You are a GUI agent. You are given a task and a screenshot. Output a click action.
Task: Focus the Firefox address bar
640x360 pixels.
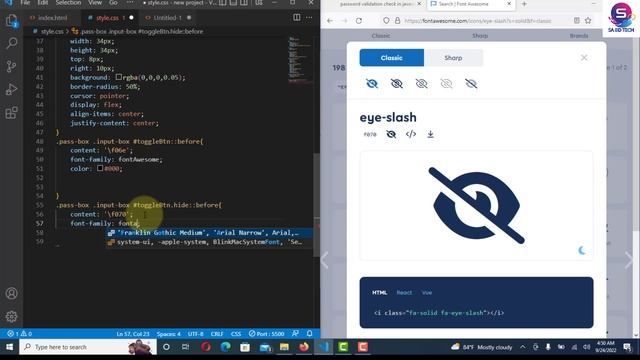pos(478,20)
